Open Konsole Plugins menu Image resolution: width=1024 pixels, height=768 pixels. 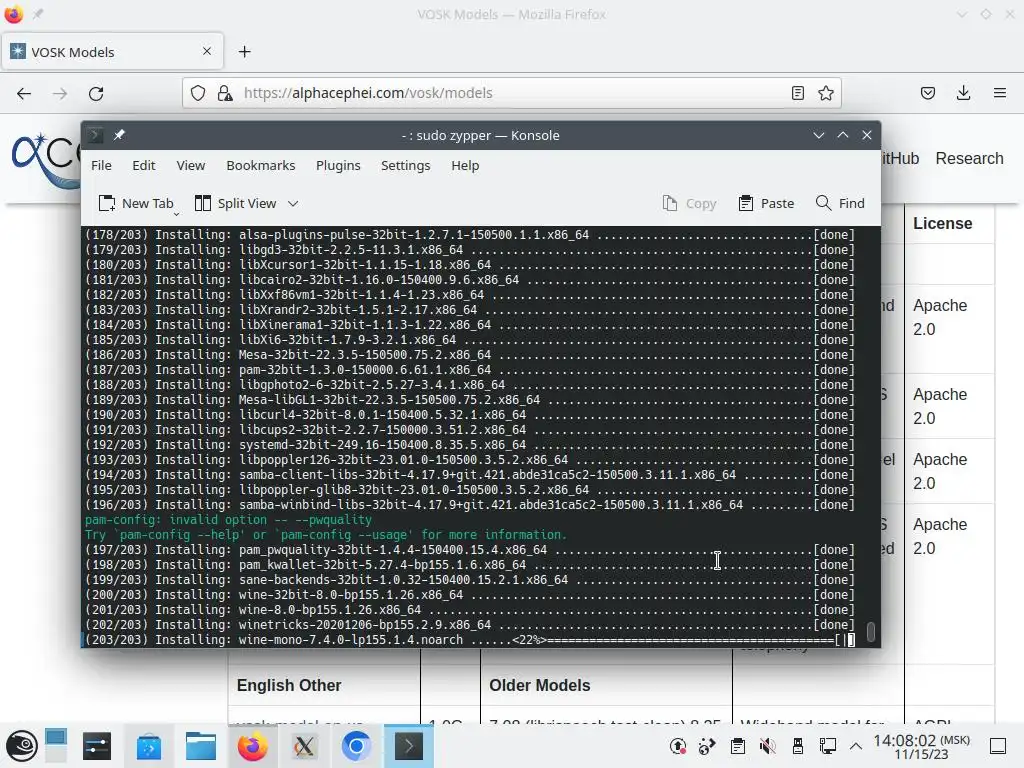[x=338, y=165]
